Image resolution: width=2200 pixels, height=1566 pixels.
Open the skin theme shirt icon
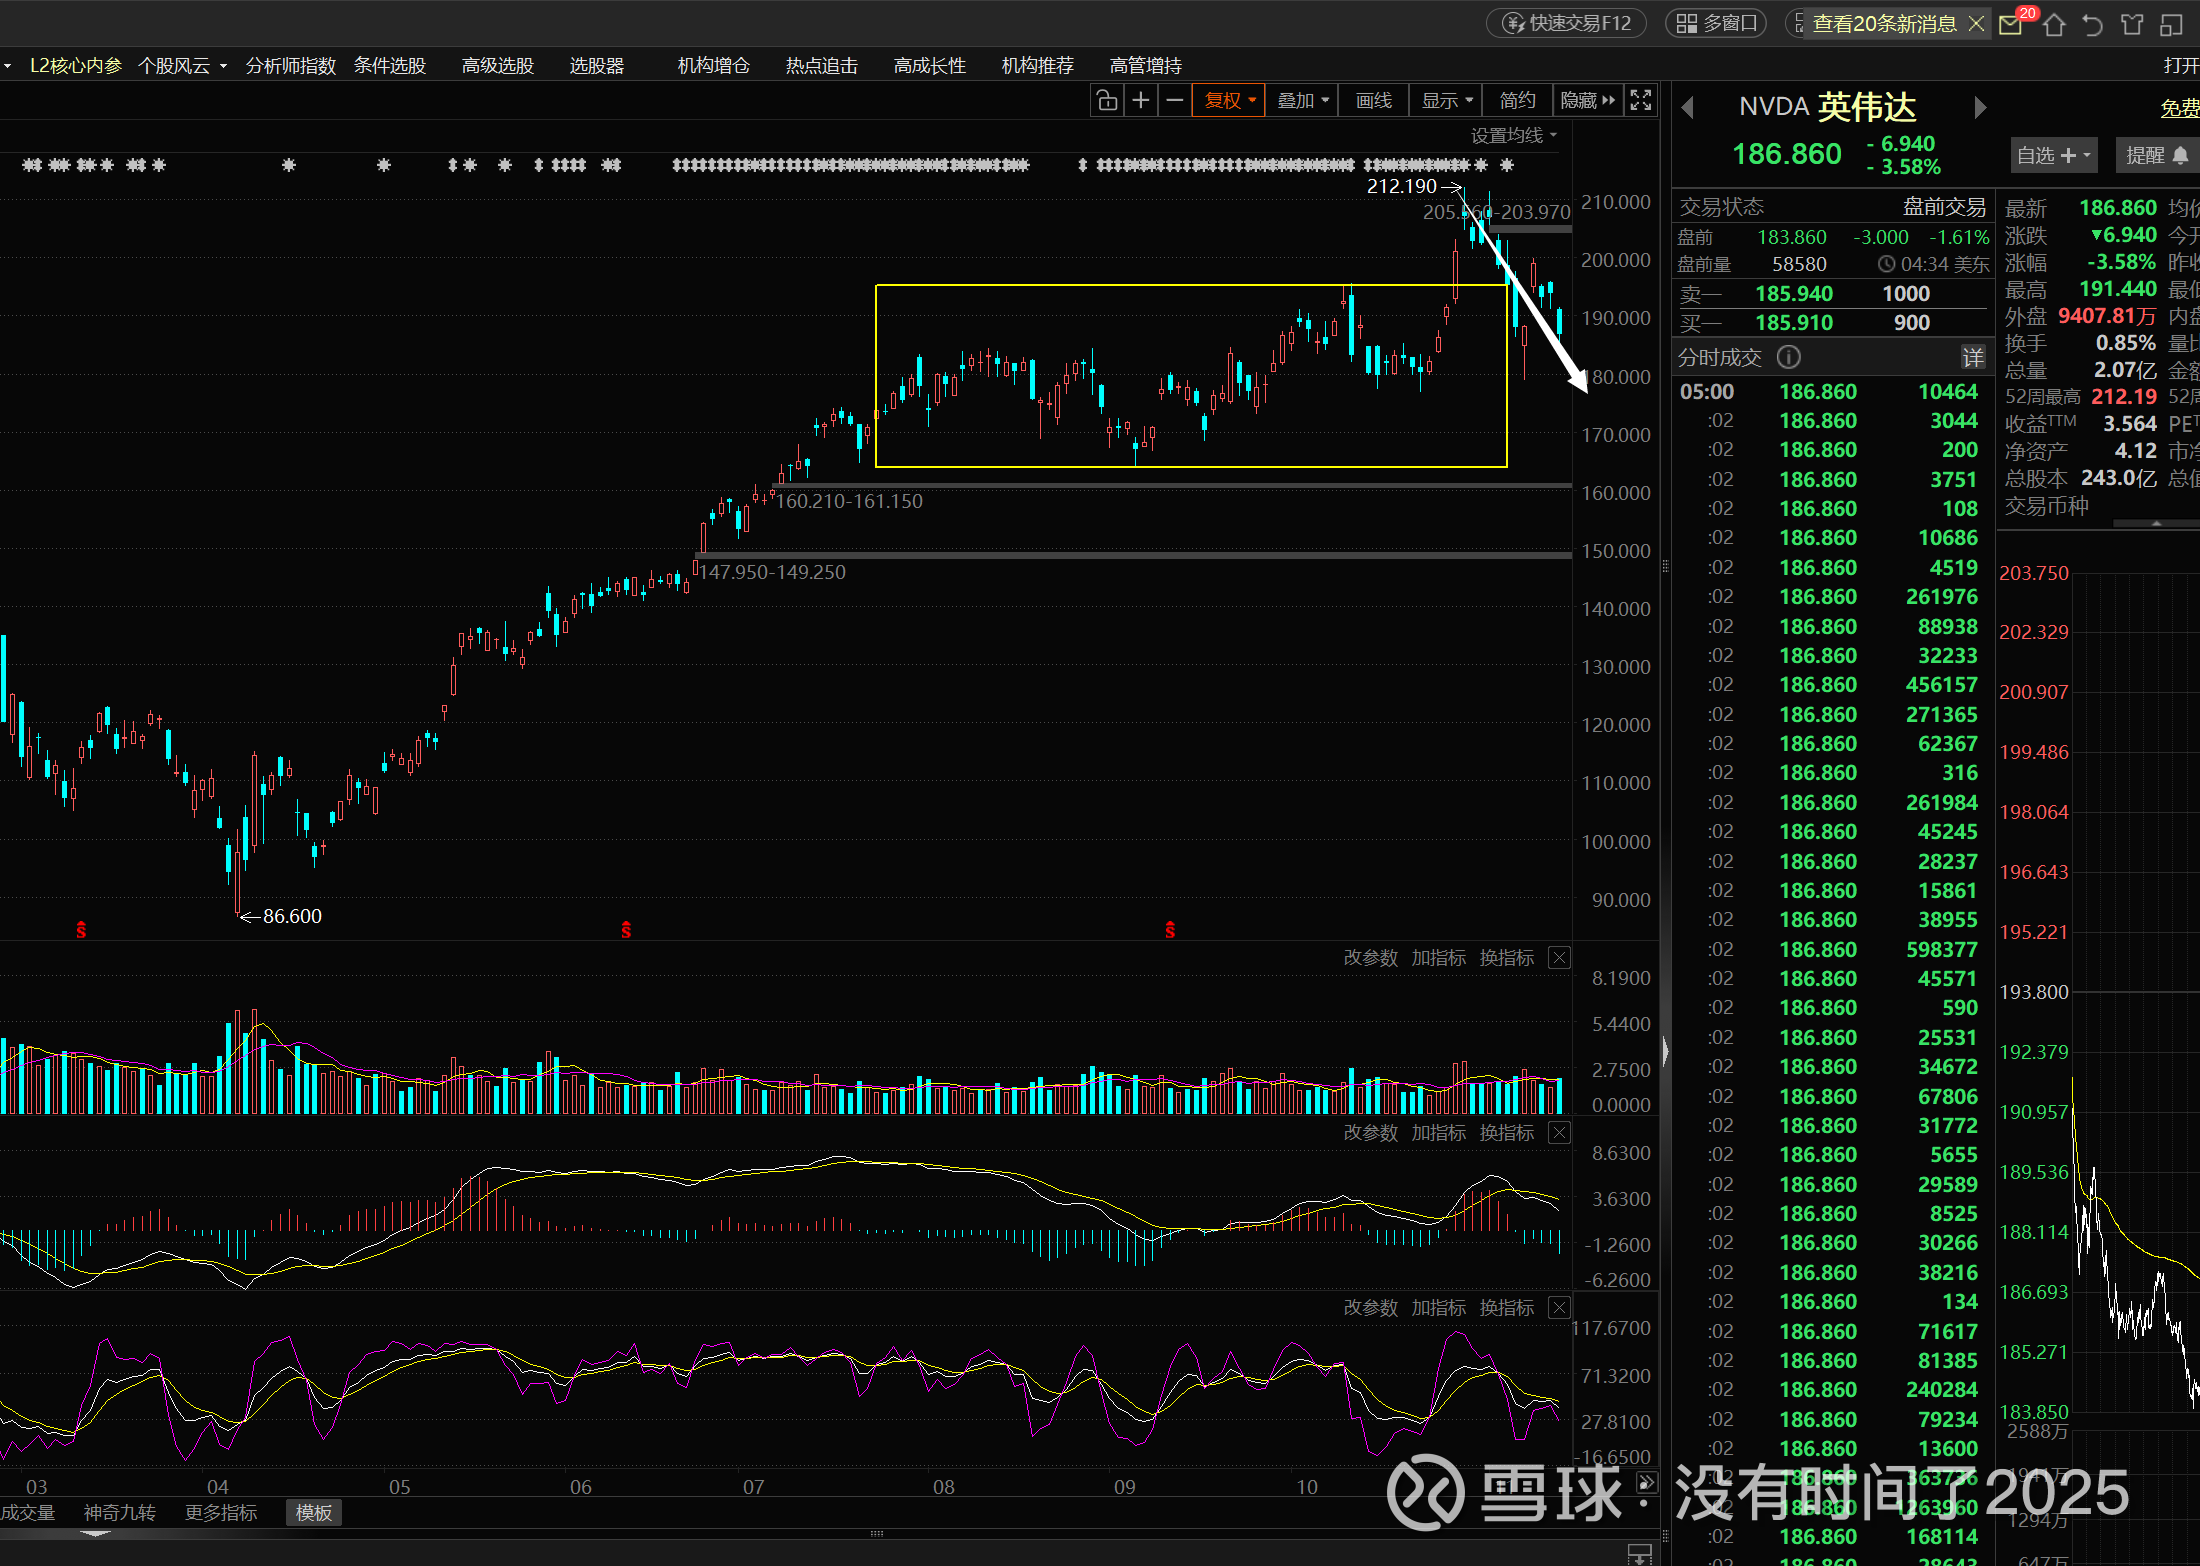[x=2132, y=25]
